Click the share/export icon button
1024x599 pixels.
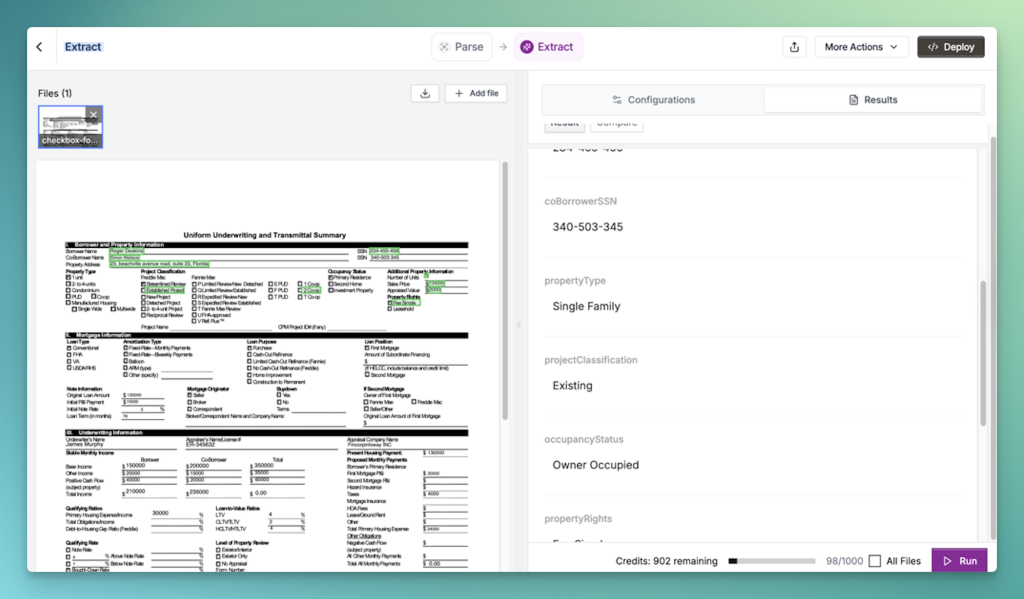(794, 47)
